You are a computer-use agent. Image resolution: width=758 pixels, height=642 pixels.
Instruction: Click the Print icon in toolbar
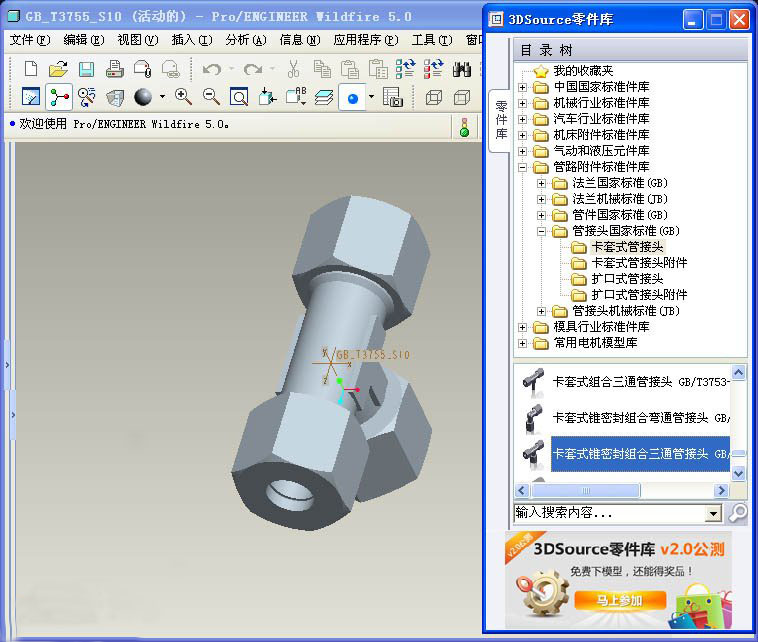click(x=114, y=69)
